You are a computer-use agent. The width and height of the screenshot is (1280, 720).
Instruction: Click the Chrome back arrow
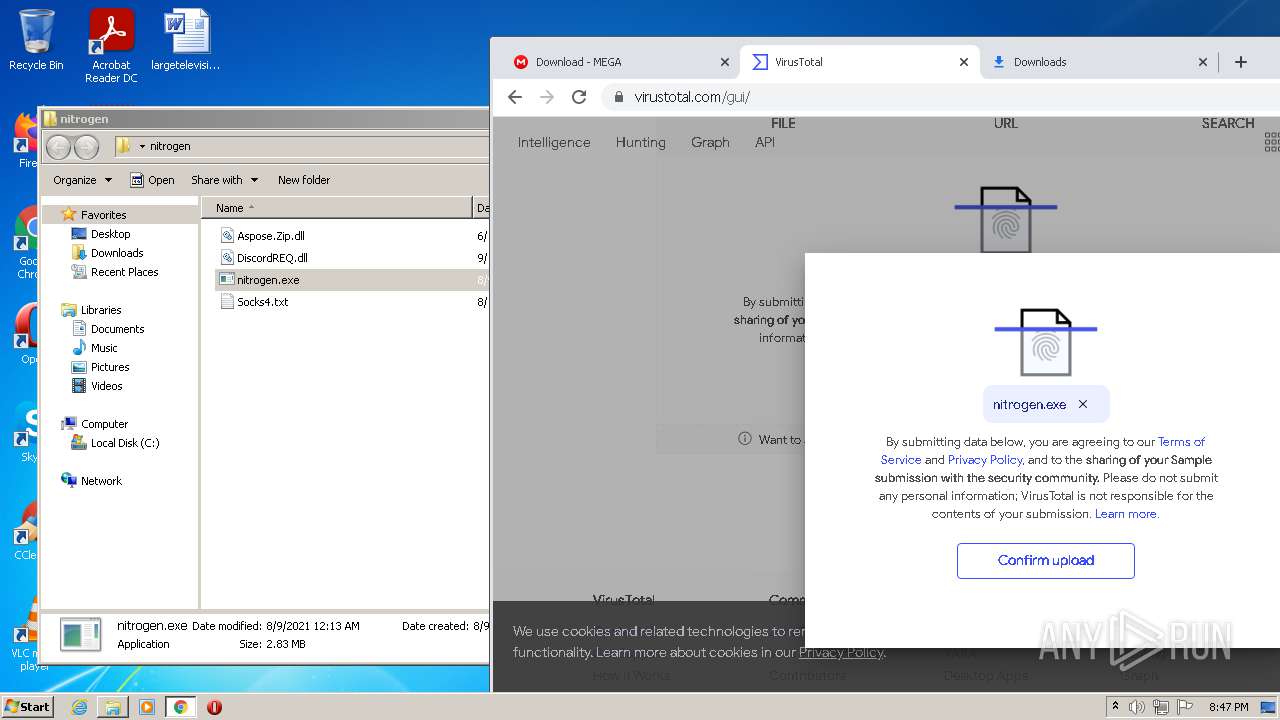pos(515,97)
